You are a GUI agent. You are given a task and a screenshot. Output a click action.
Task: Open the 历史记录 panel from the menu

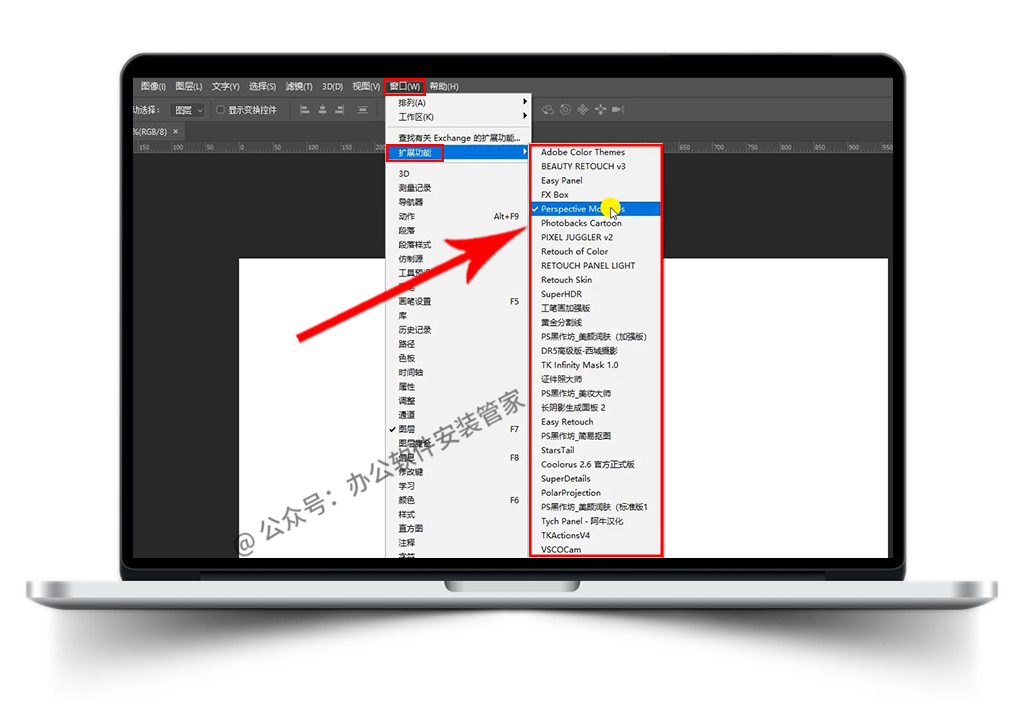(415, 330)
